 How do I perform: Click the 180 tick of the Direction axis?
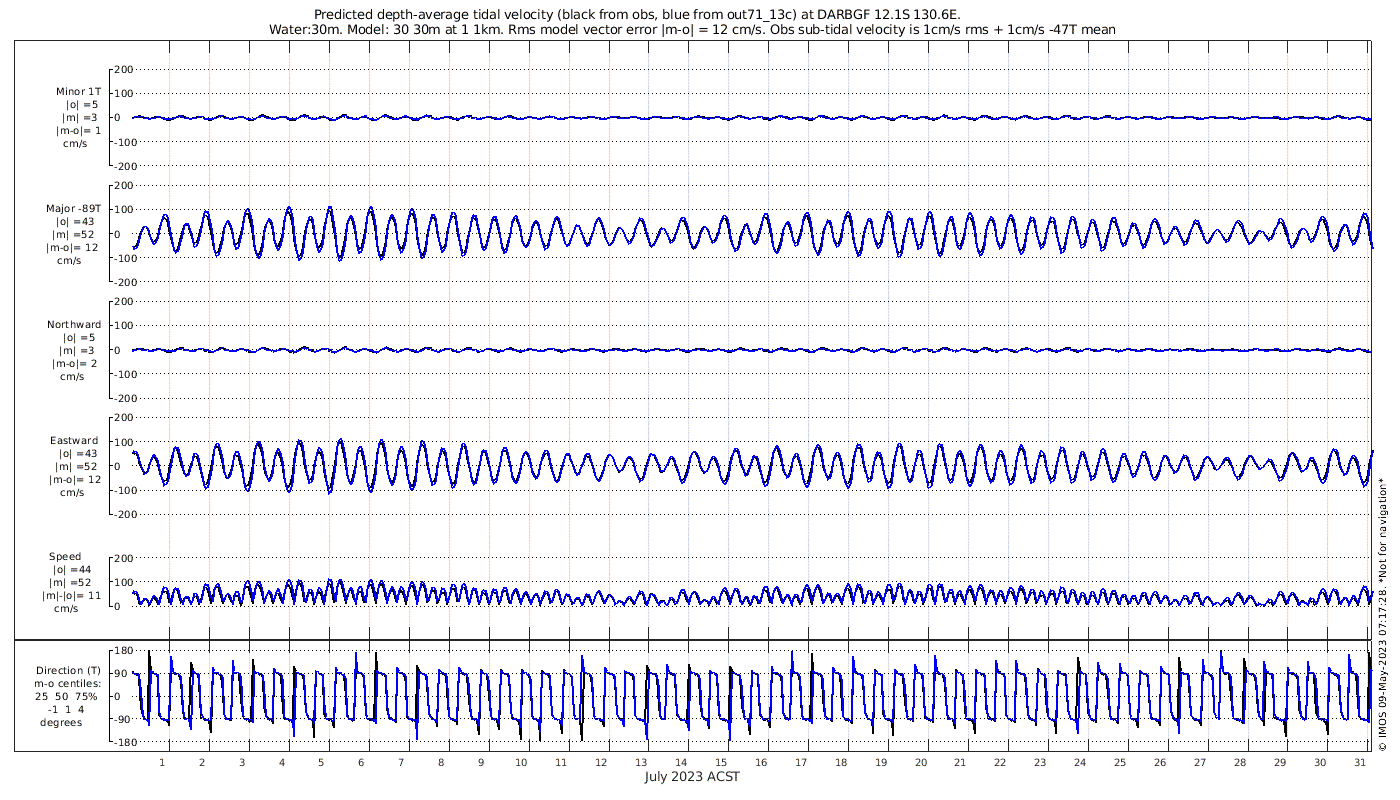pyautogui.click(x=124, y=651)
